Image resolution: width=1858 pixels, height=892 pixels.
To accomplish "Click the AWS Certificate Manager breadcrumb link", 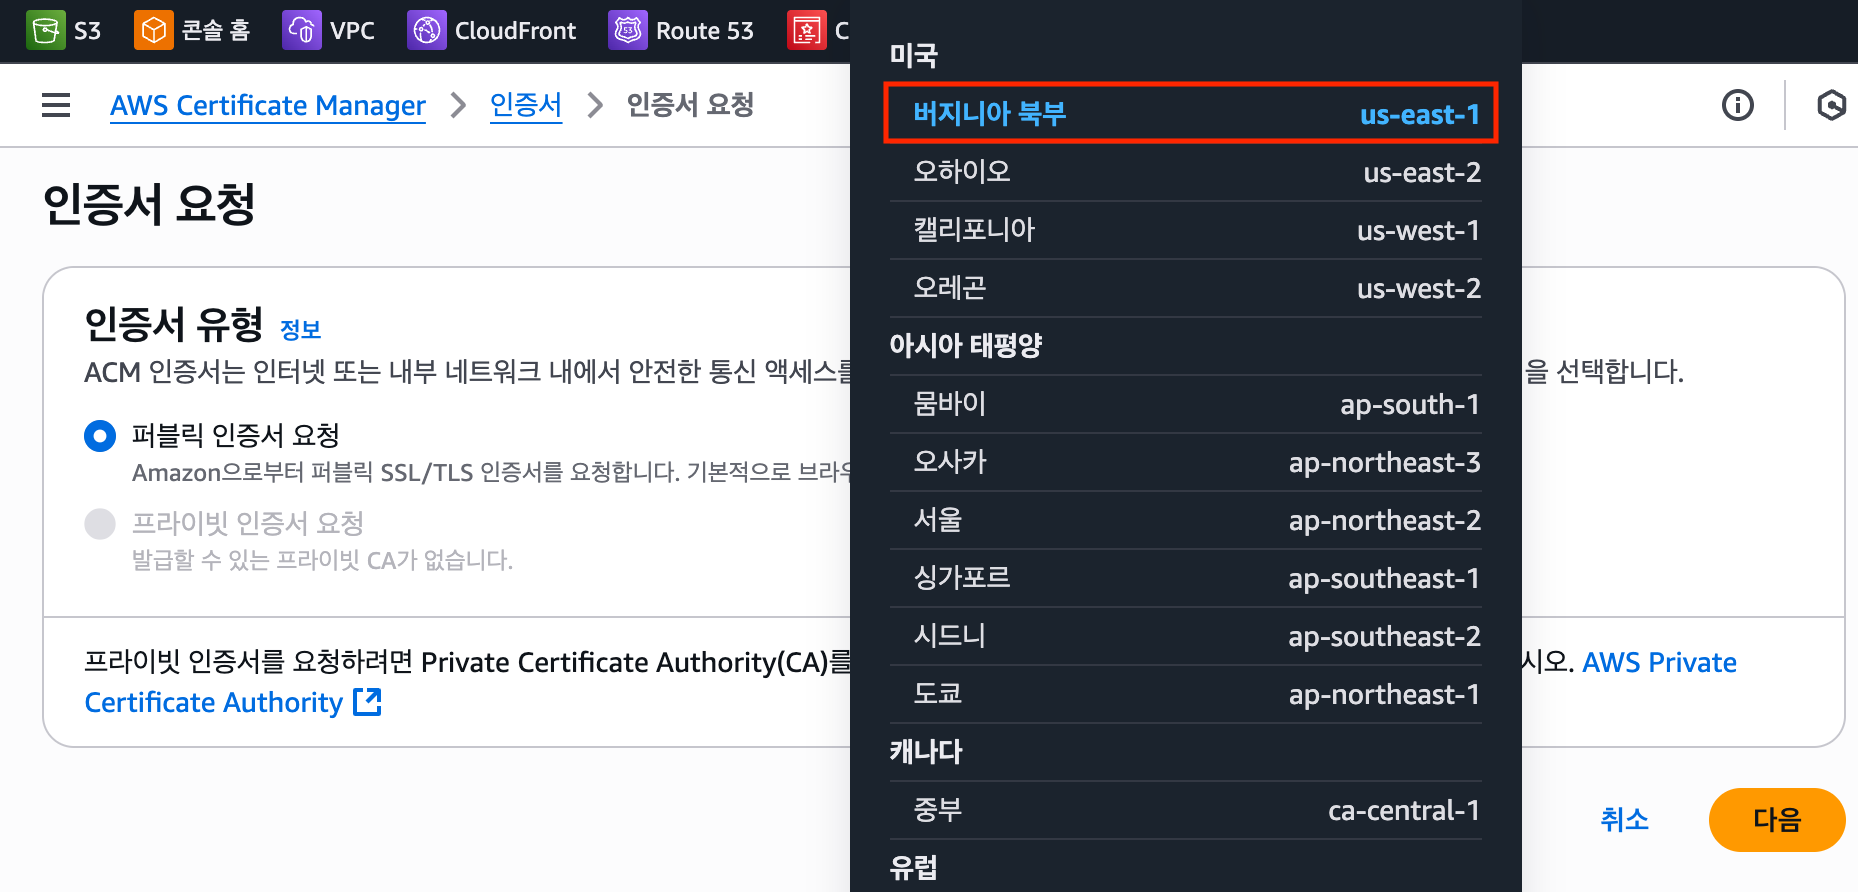I will click(268, 105).
